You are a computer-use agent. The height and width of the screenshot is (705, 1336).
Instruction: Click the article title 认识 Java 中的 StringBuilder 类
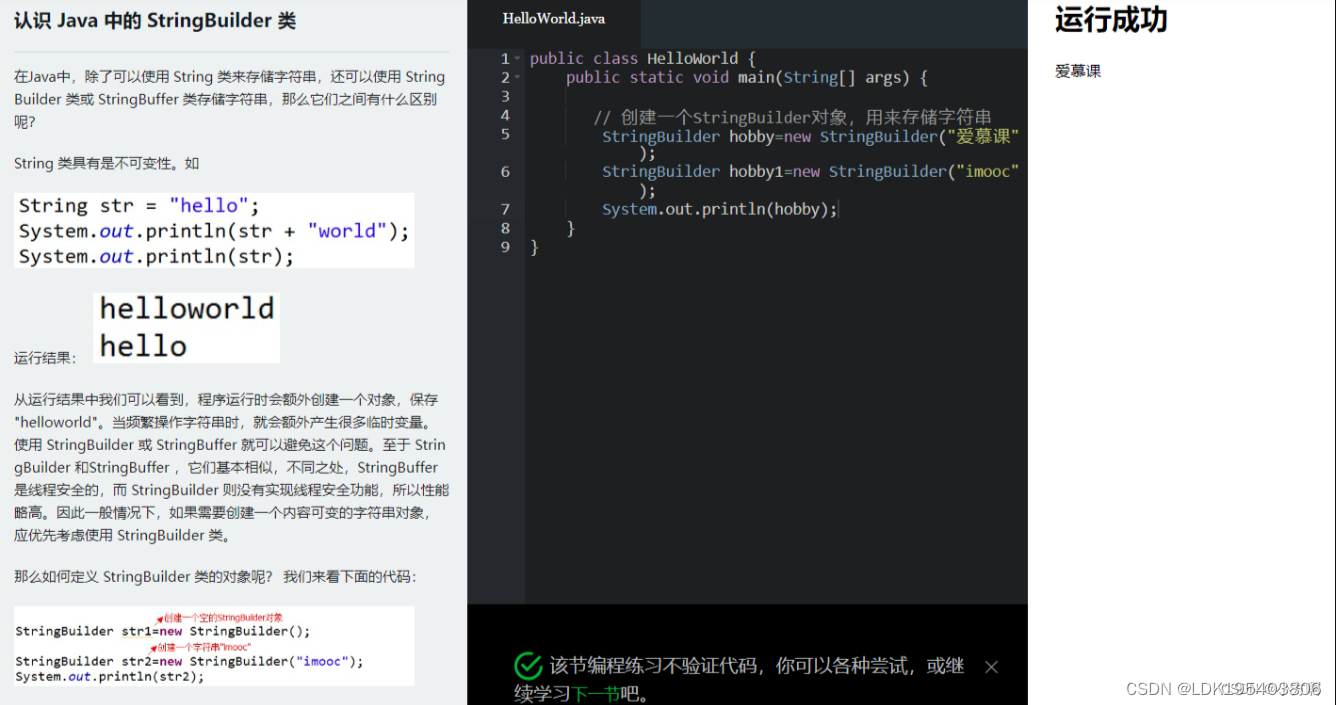(154, 20)
